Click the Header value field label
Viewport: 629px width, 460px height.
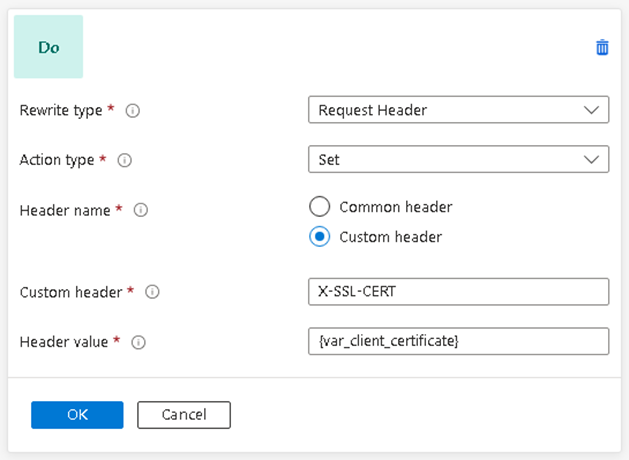click(64, 342)
